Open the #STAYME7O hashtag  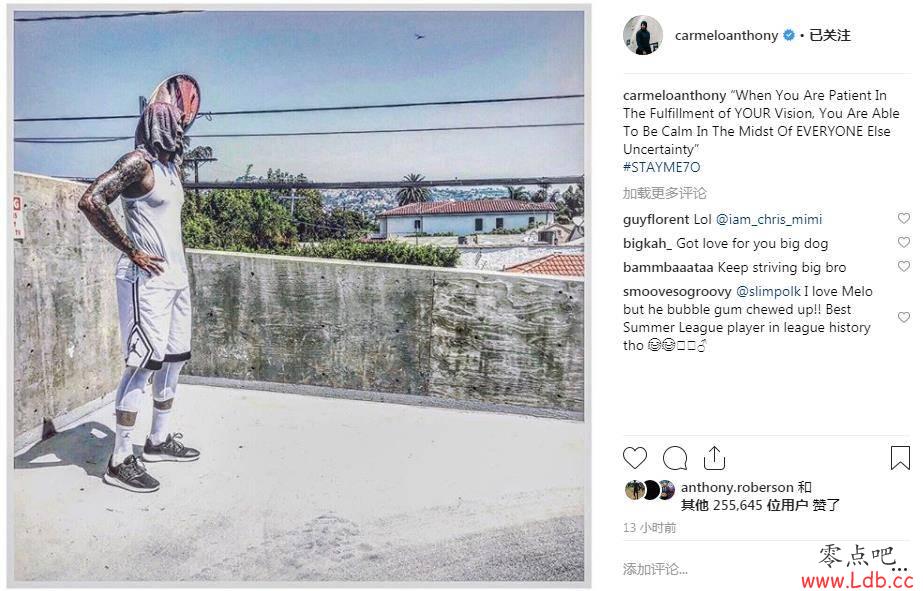(x=662, y=167)
